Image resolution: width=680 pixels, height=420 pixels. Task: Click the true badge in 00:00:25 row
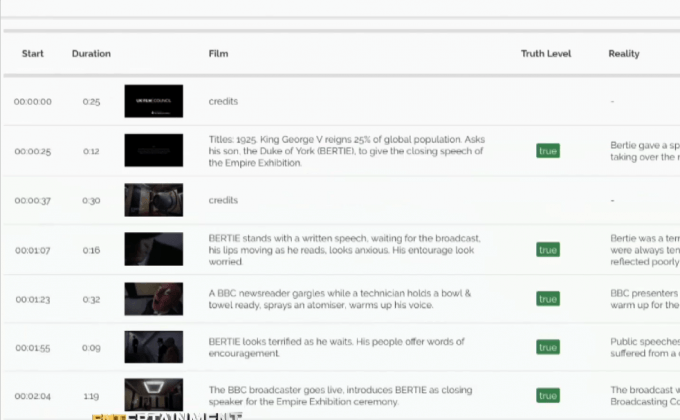pos(548,151)
